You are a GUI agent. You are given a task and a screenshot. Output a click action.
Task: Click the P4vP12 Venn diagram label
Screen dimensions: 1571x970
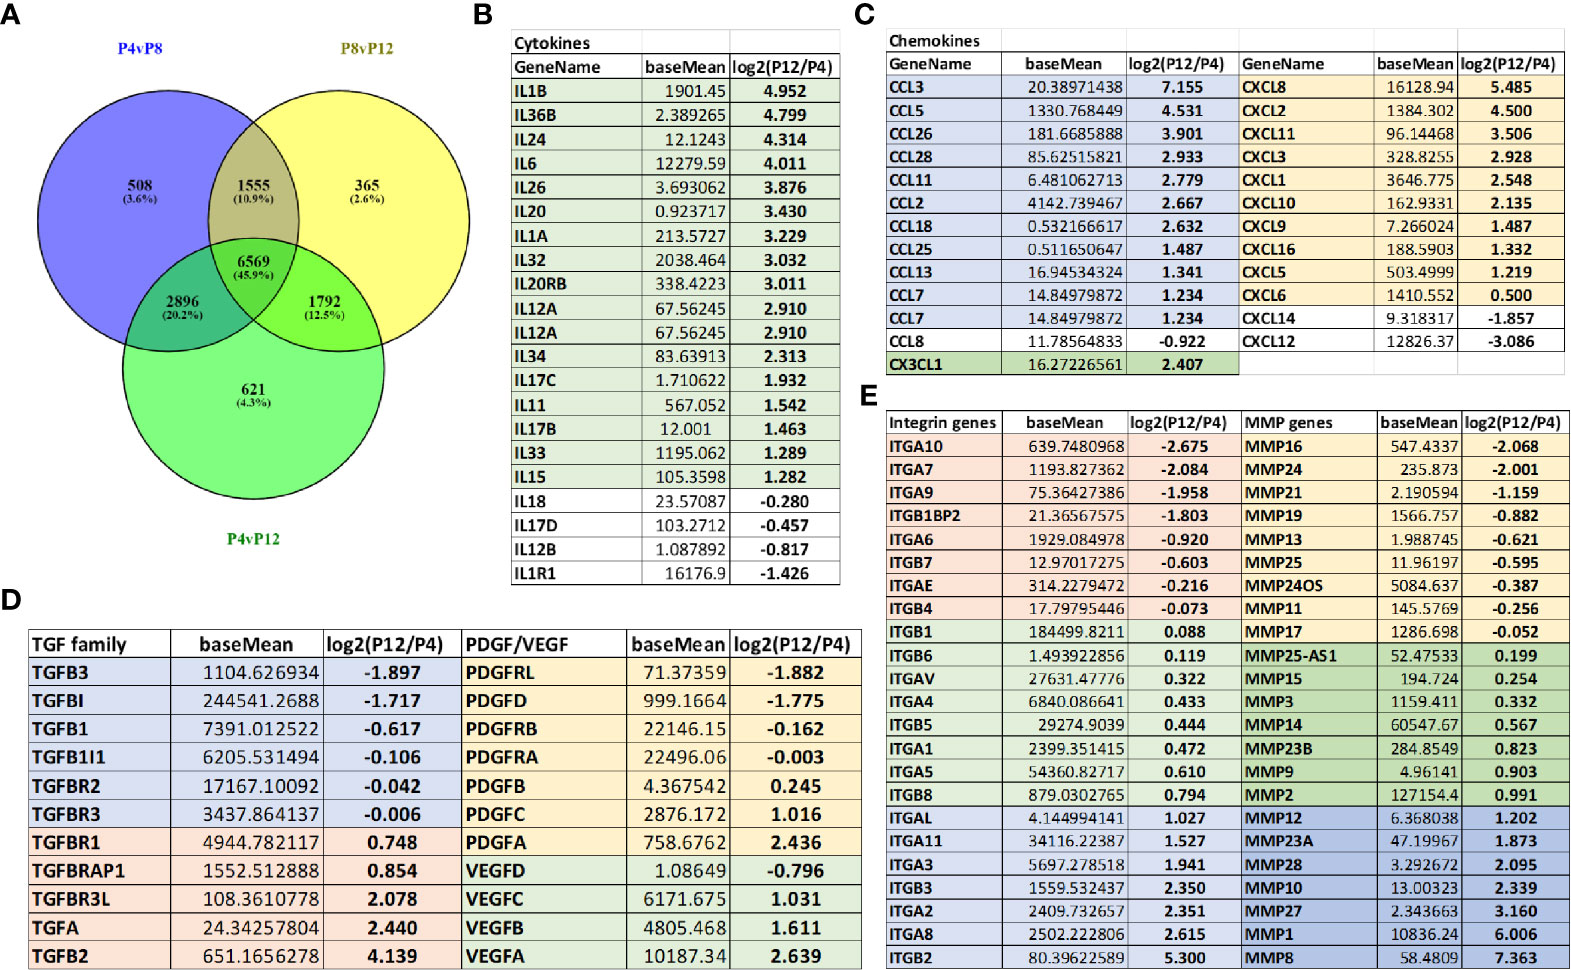[x=253, y=539]
